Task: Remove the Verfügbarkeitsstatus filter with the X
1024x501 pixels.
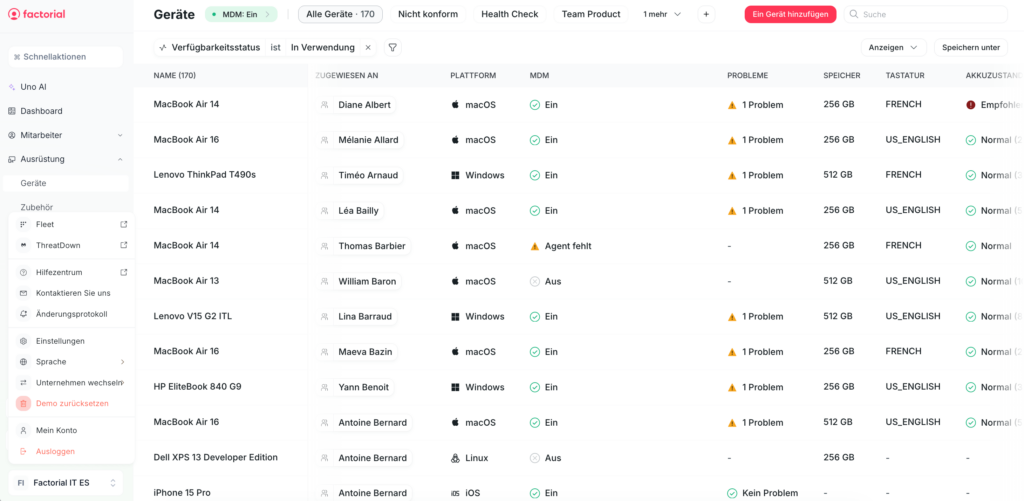Action: click(x=368, y=47)
